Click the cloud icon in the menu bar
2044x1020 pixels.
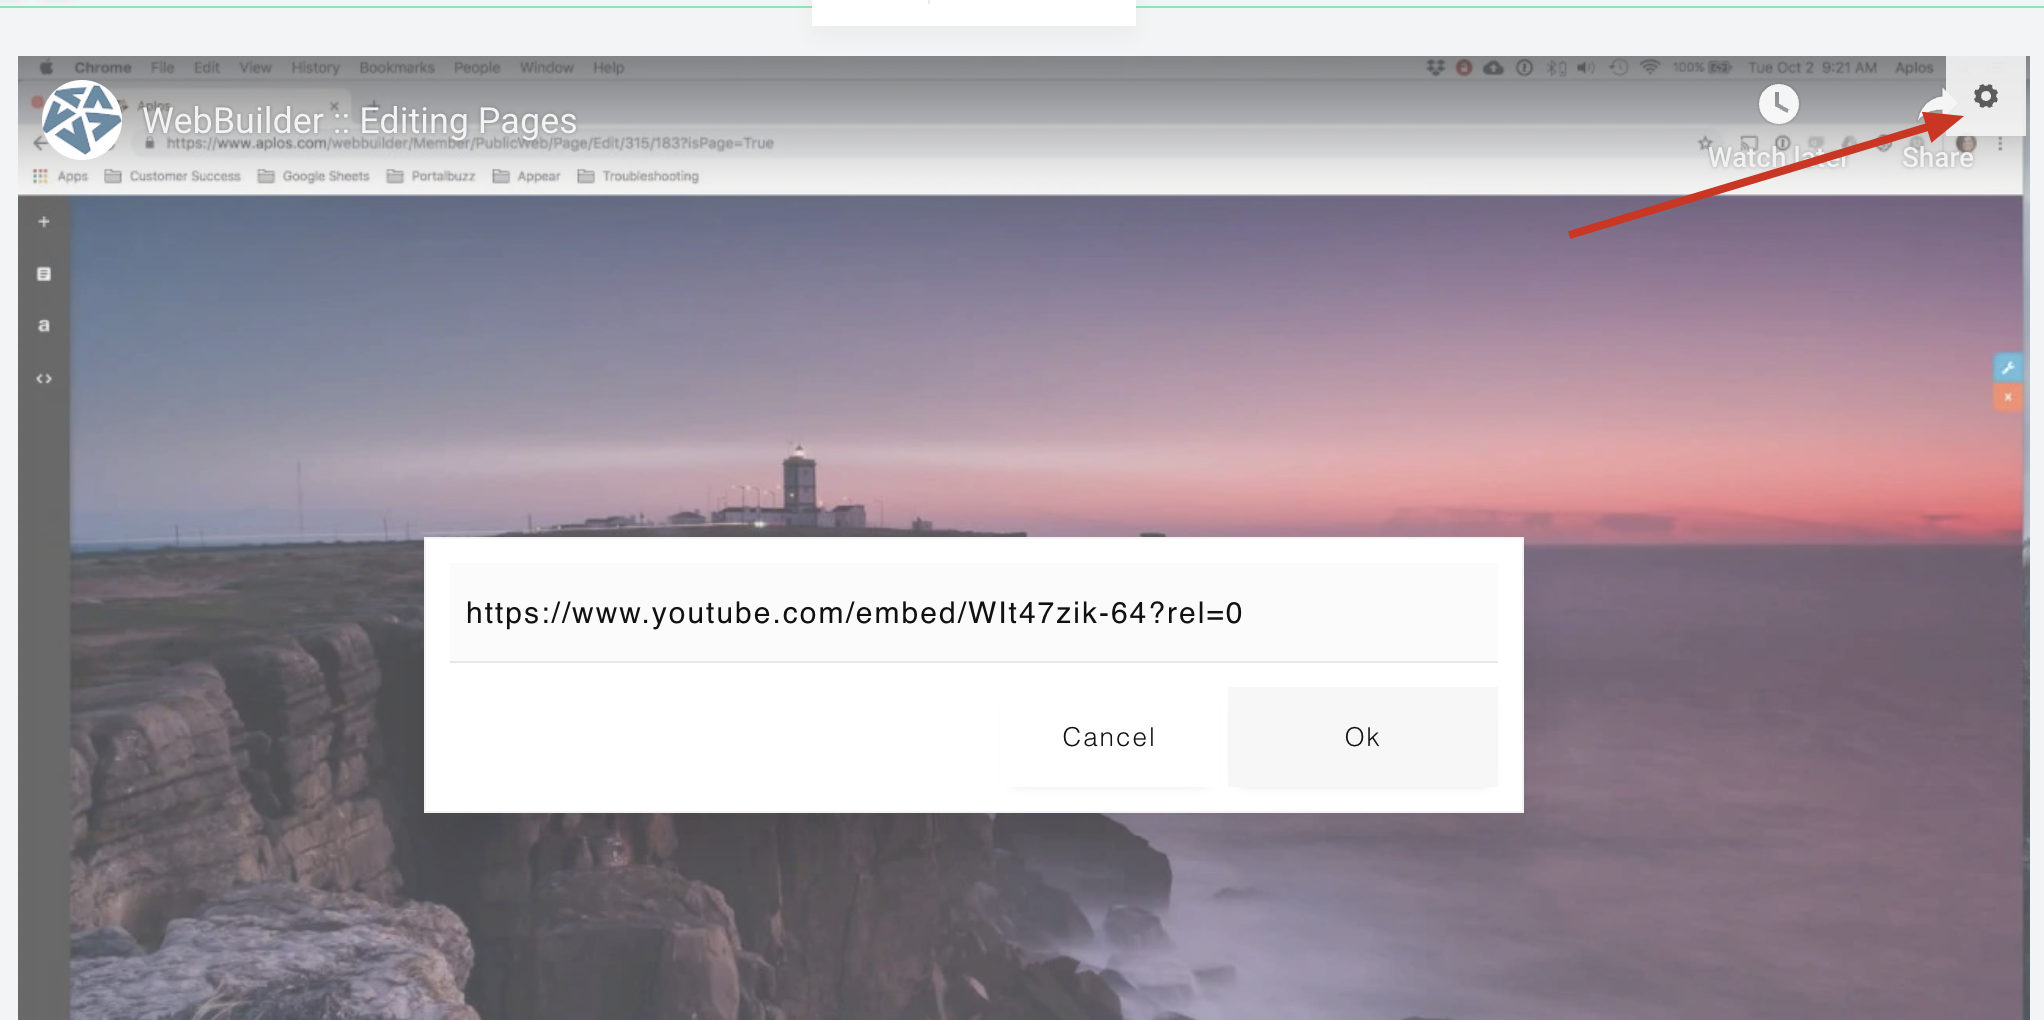pyautogui.click(x=1493, y=67)
